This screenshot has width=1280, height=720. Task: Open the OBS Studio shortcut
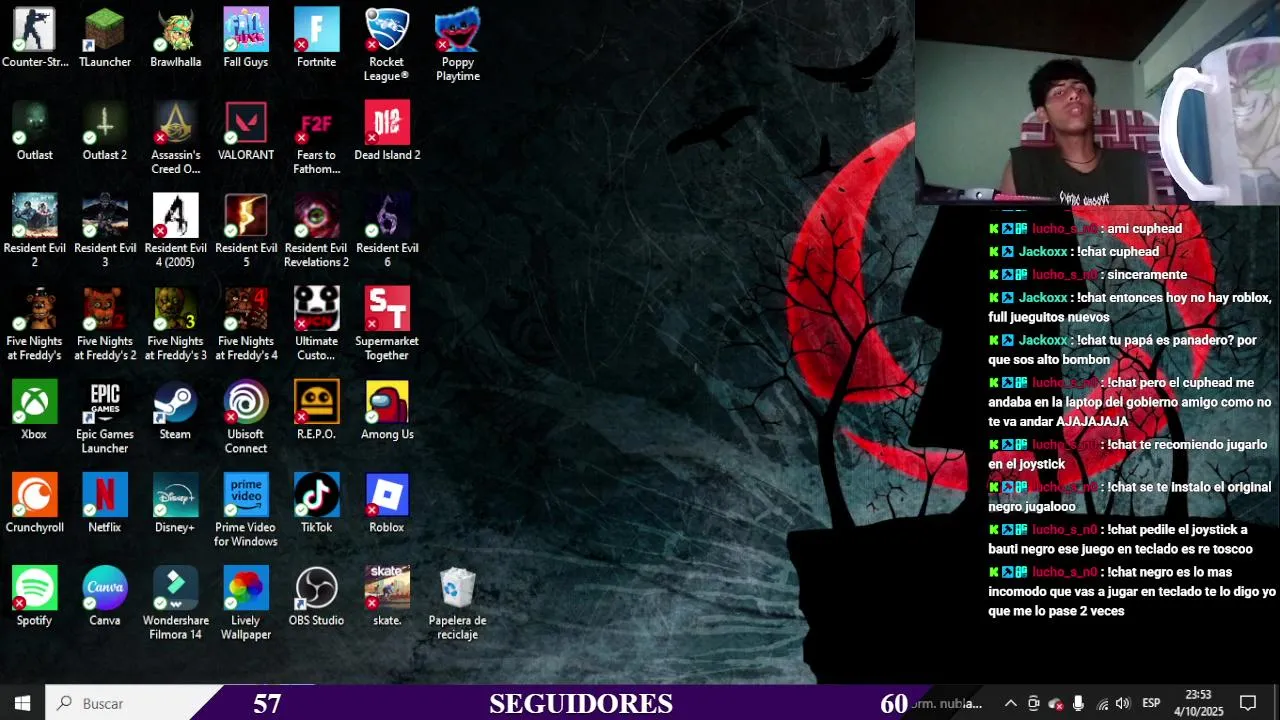316,597
